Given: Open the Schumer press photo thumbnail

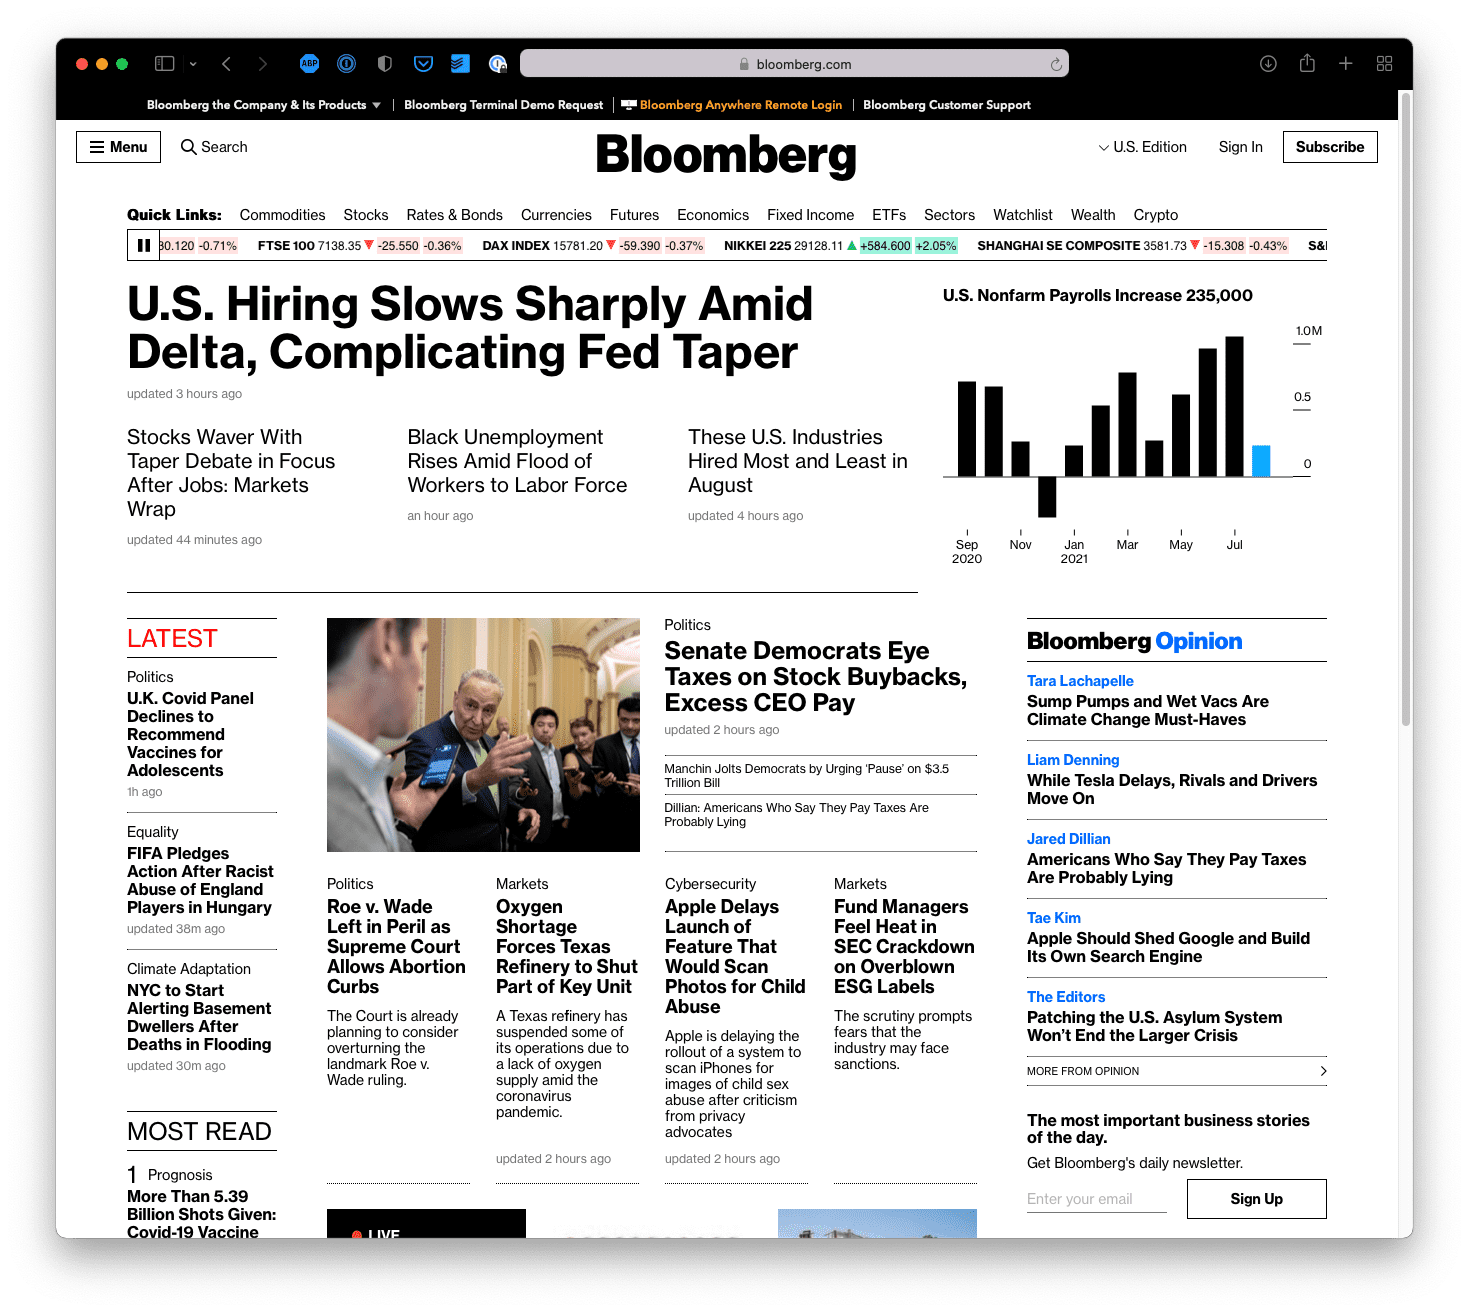Looking at the screenshot, I should [x=483, y=735].
